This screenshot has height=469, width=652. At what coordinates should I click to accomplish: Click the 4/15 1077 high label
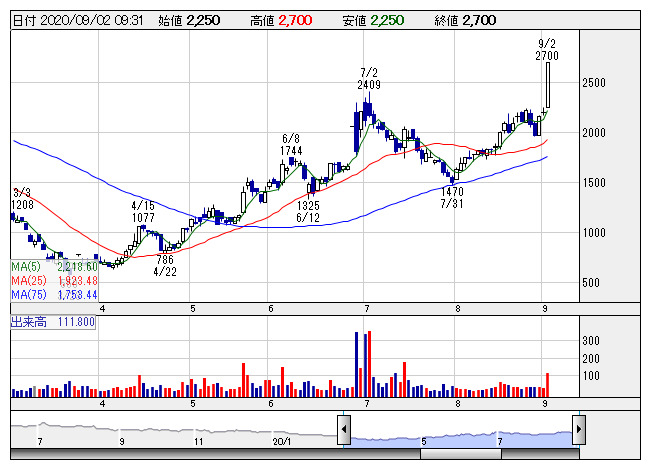click(x=143, y=211)
